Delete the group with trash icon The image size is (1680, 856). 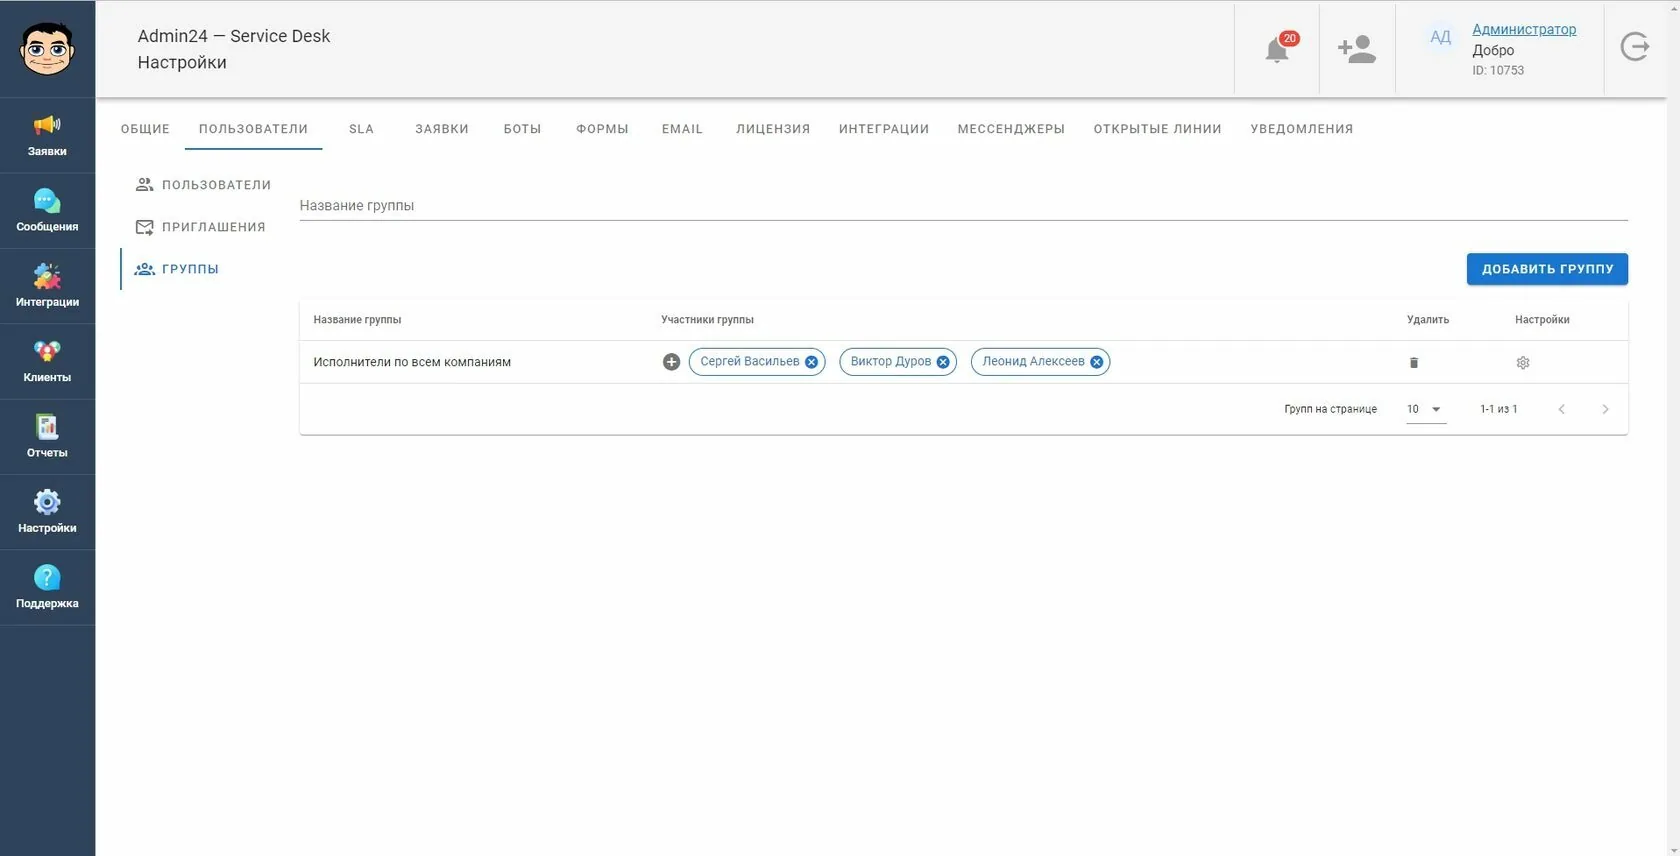coord(1414,363)
